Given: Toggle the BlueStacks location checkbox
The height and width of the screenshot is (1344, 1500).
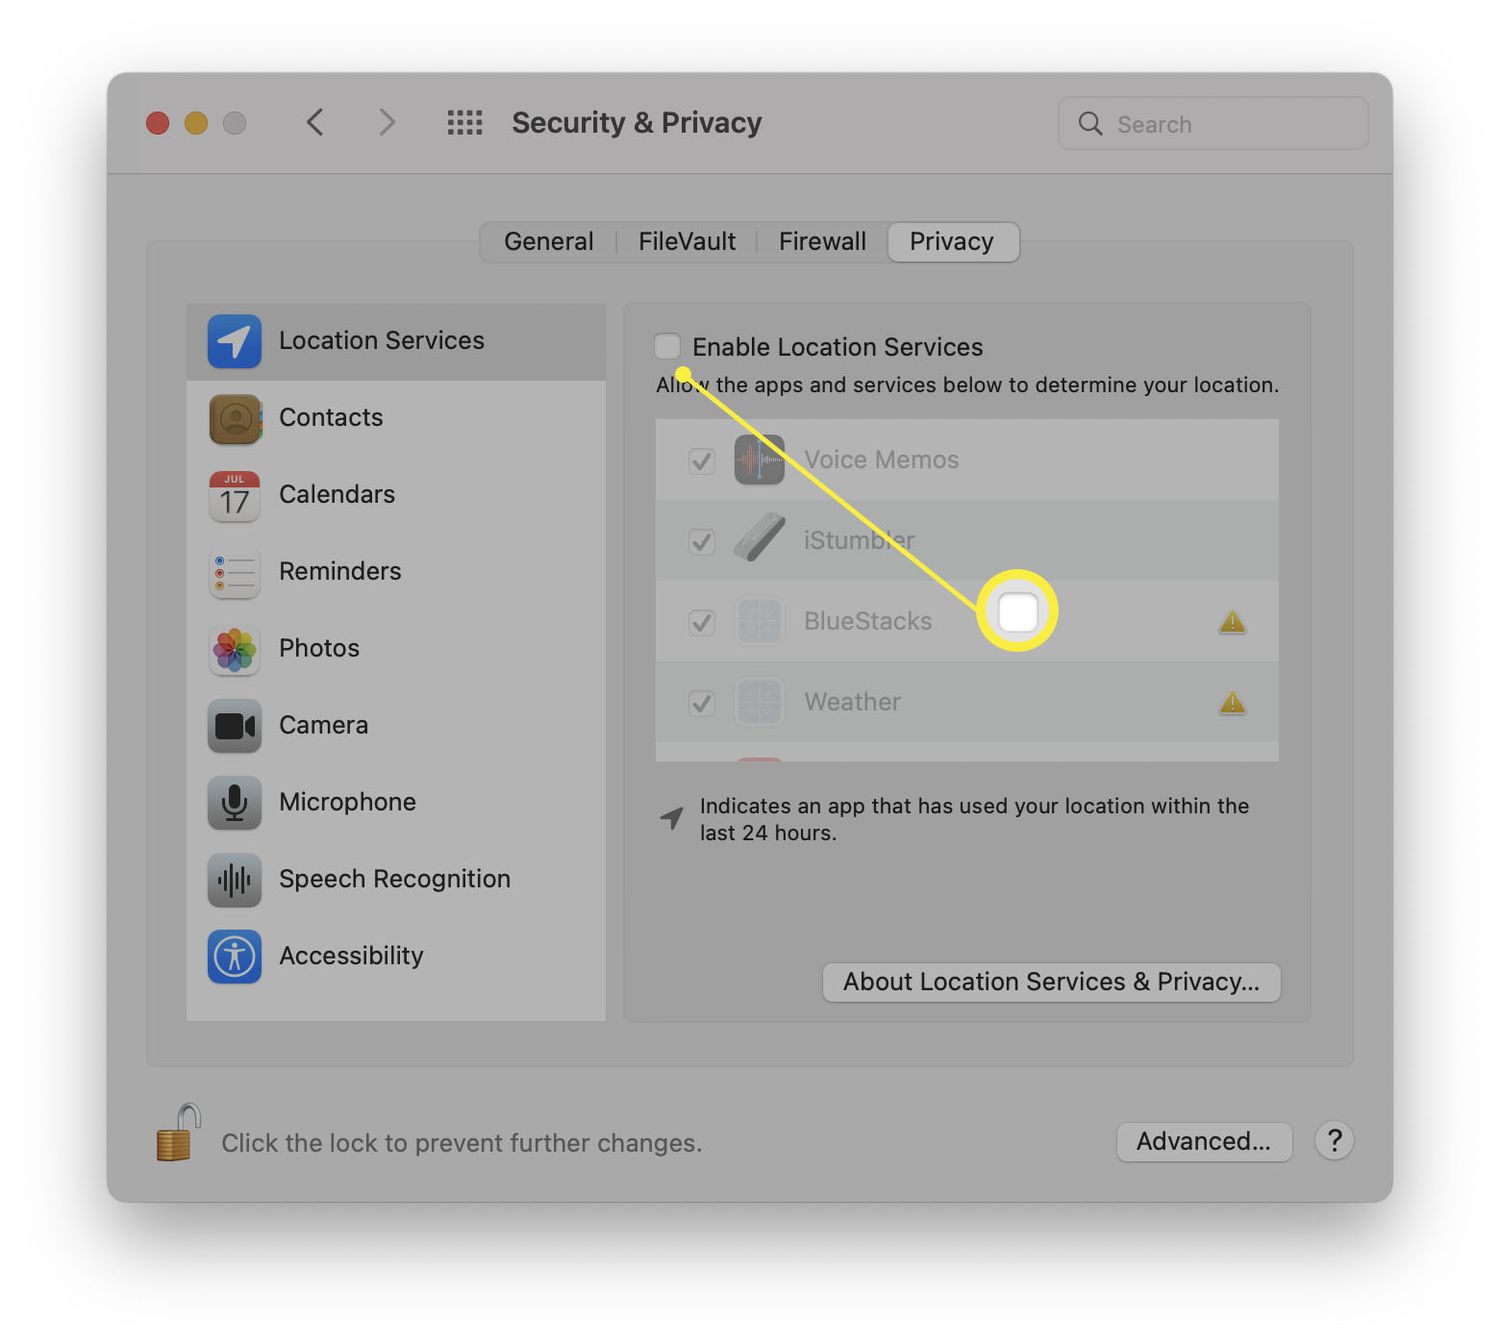Looking at the screenshot, I should [x=702, y=622].
